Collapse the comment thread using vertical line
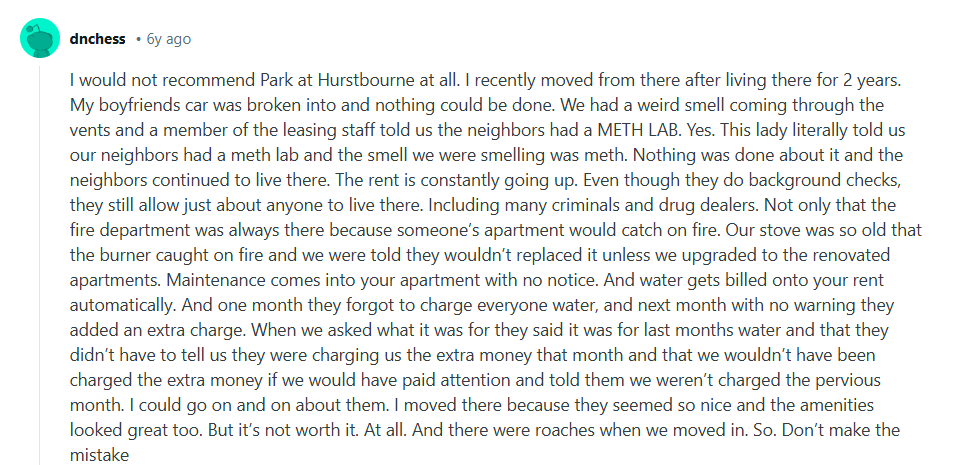The height and width of the screenshot is (465, 961). pos(40,265)
